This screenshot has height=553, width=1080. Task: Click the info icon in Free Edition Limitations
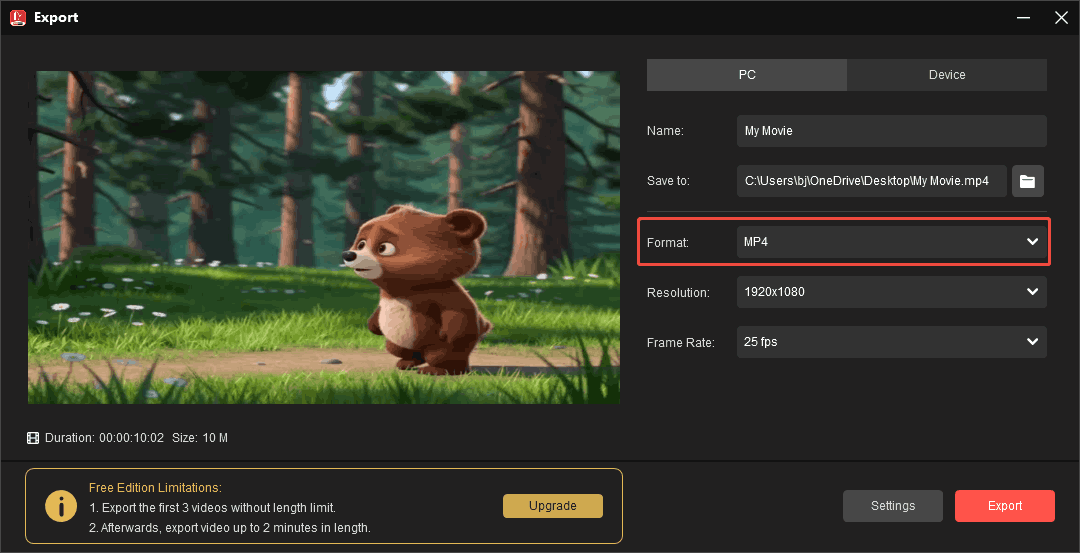(x=61, y=506)
